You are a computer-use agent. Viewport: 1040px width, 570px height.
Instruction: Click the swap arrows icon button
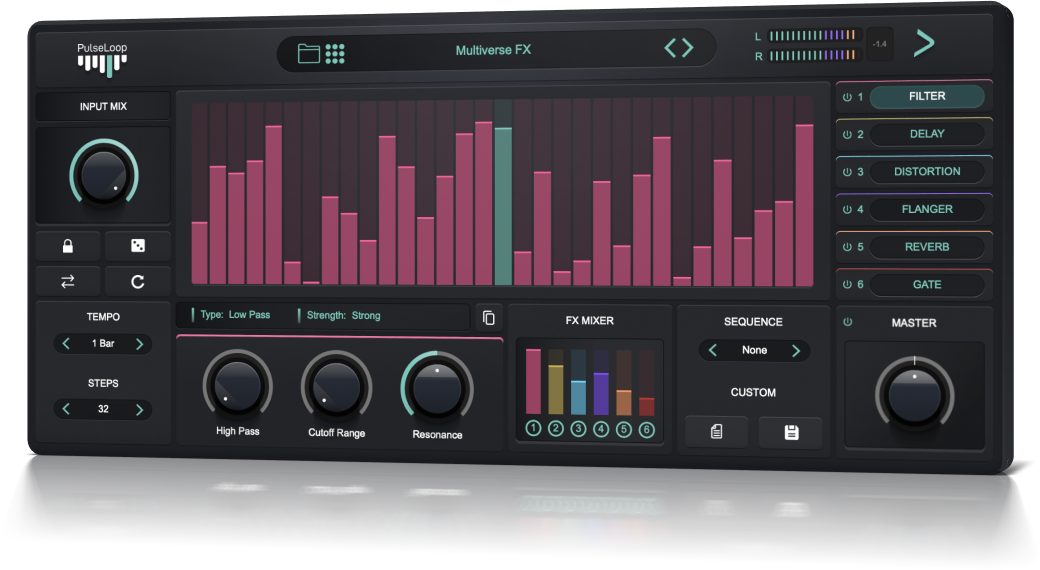coord(68,281)
